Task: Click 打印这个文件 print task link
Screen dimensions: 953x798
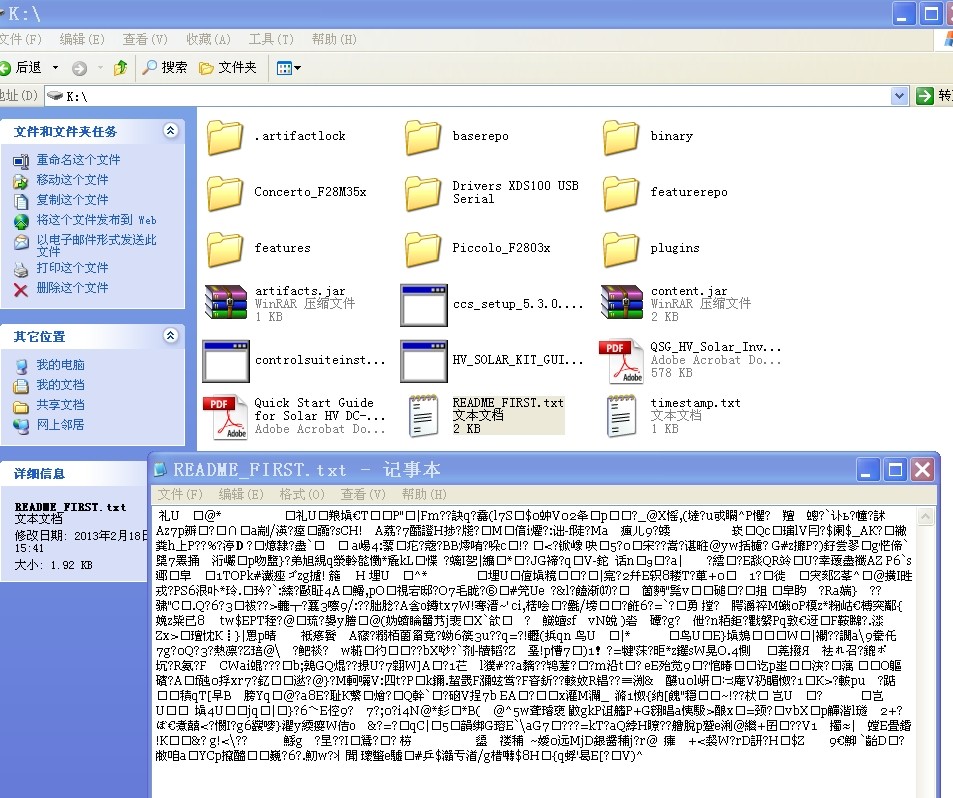Action: 72,268
